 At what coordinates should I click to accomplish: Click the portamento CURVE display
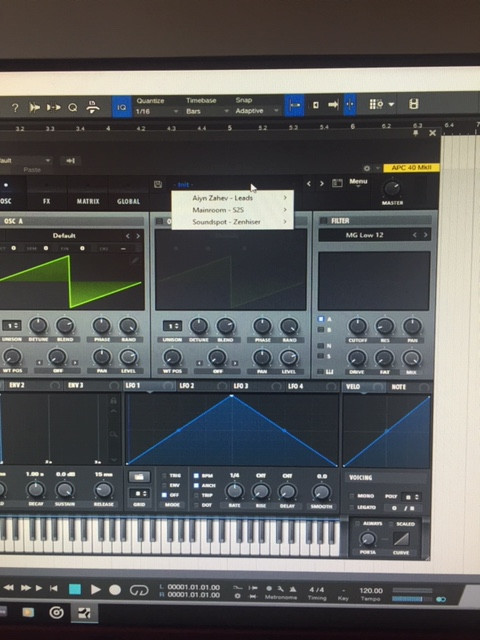tap(401, 539)
